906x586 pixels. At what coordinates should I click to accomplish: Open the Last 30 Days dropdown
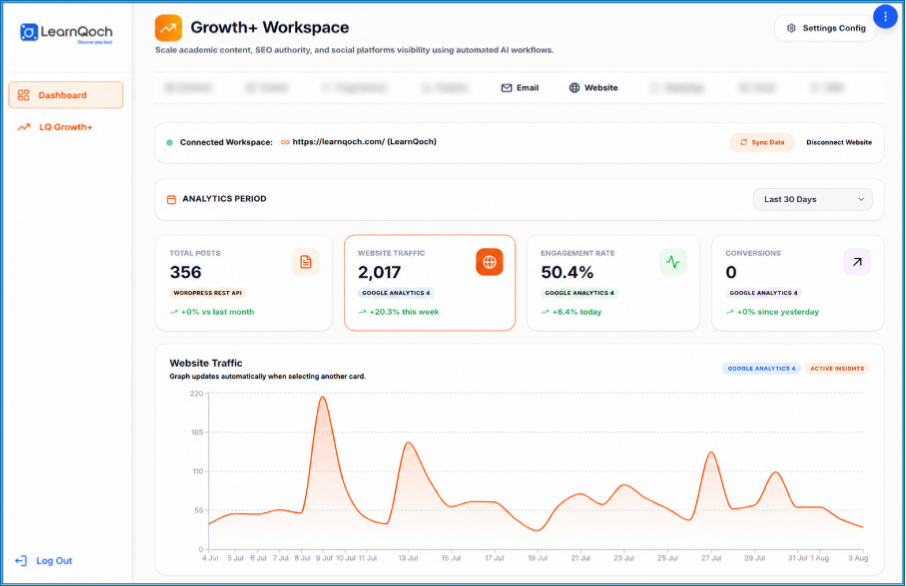click(x=812, y=199)
